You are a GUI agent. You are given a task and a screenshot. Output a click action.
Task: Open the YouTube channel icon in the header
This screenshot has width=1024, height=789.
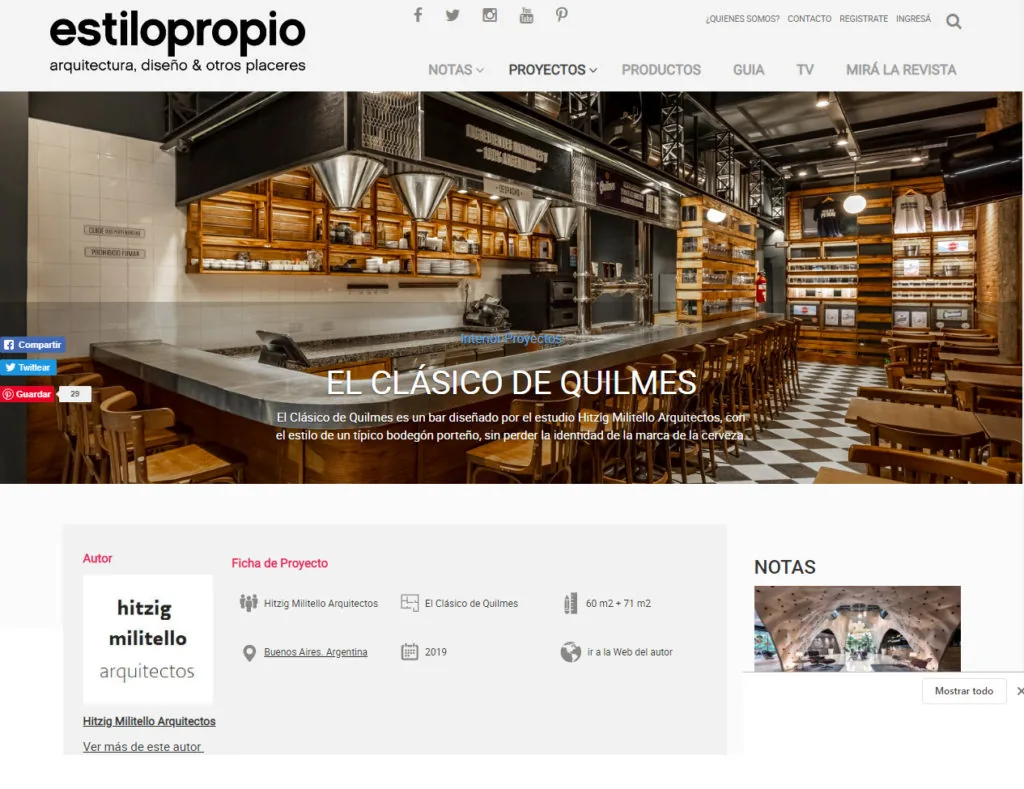[x=526, y=15]
